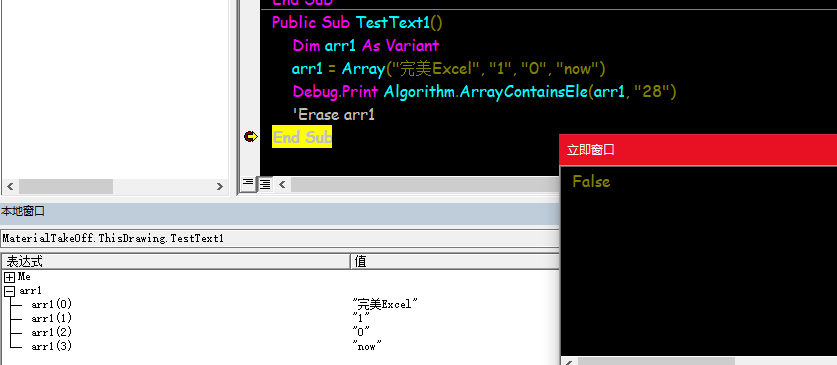Click left scroll arrow of code window
The width and height of the screenshot is (837, 365).
click(282, 185)
